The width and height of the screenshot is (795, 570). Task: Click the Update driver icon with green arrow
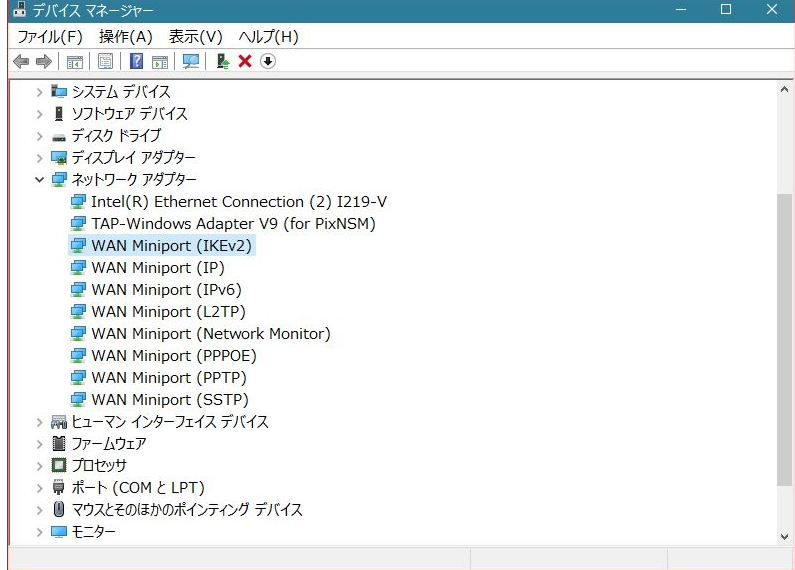tap(222, 61)
